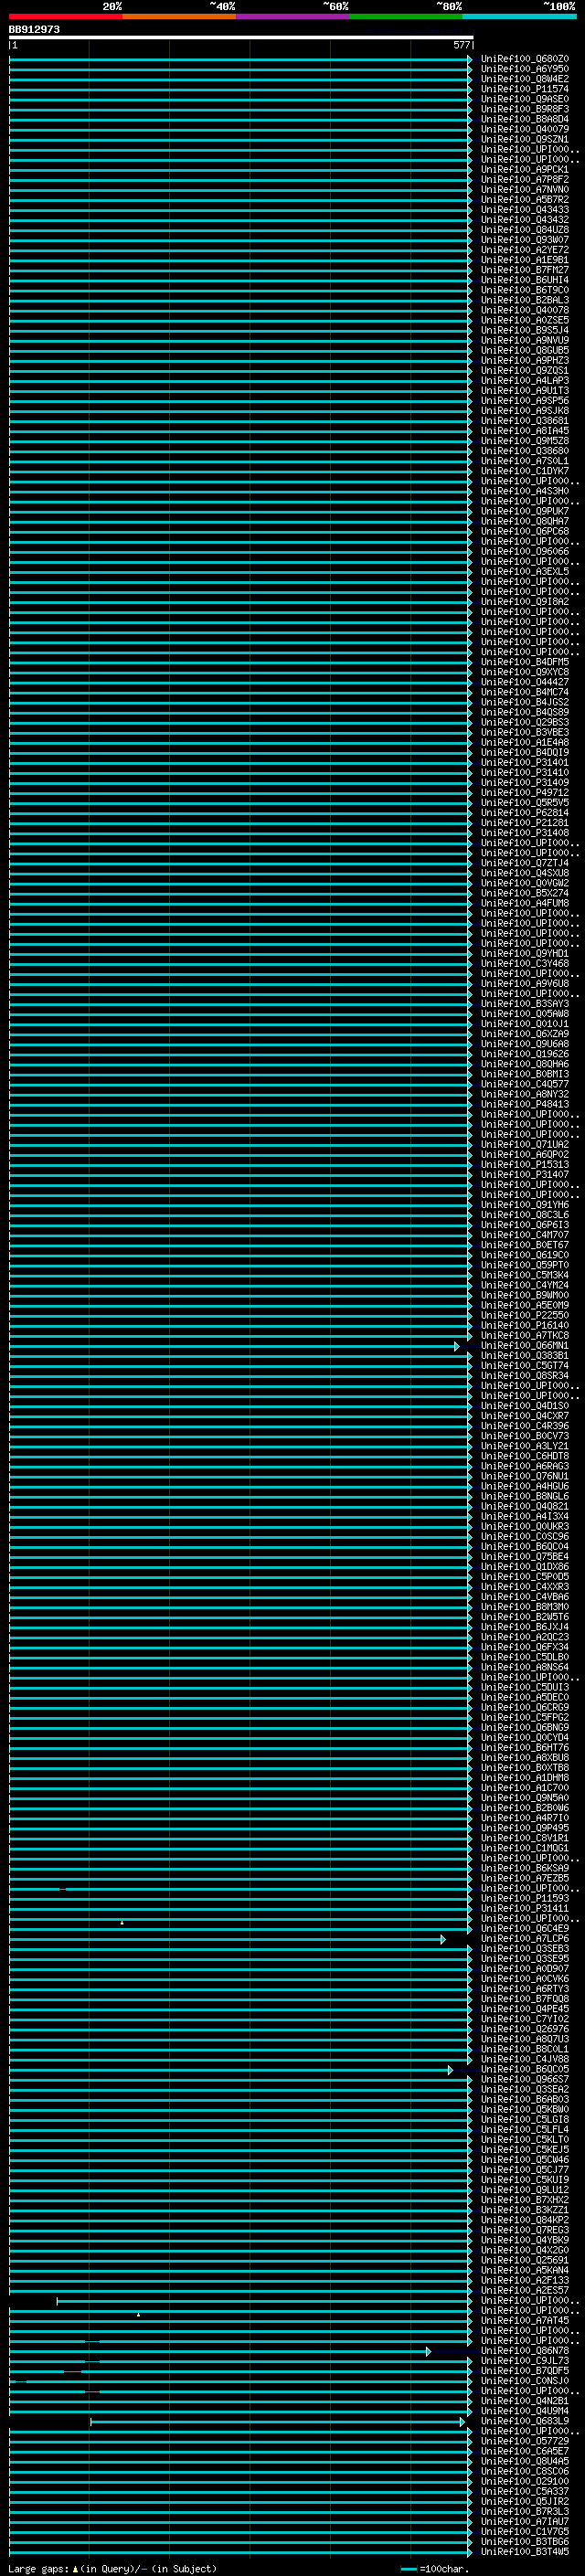Select hit label UniRef100_Q4D1S0
The width and height of the screenshot is (585, 2576).
(x=525, y=1406)
